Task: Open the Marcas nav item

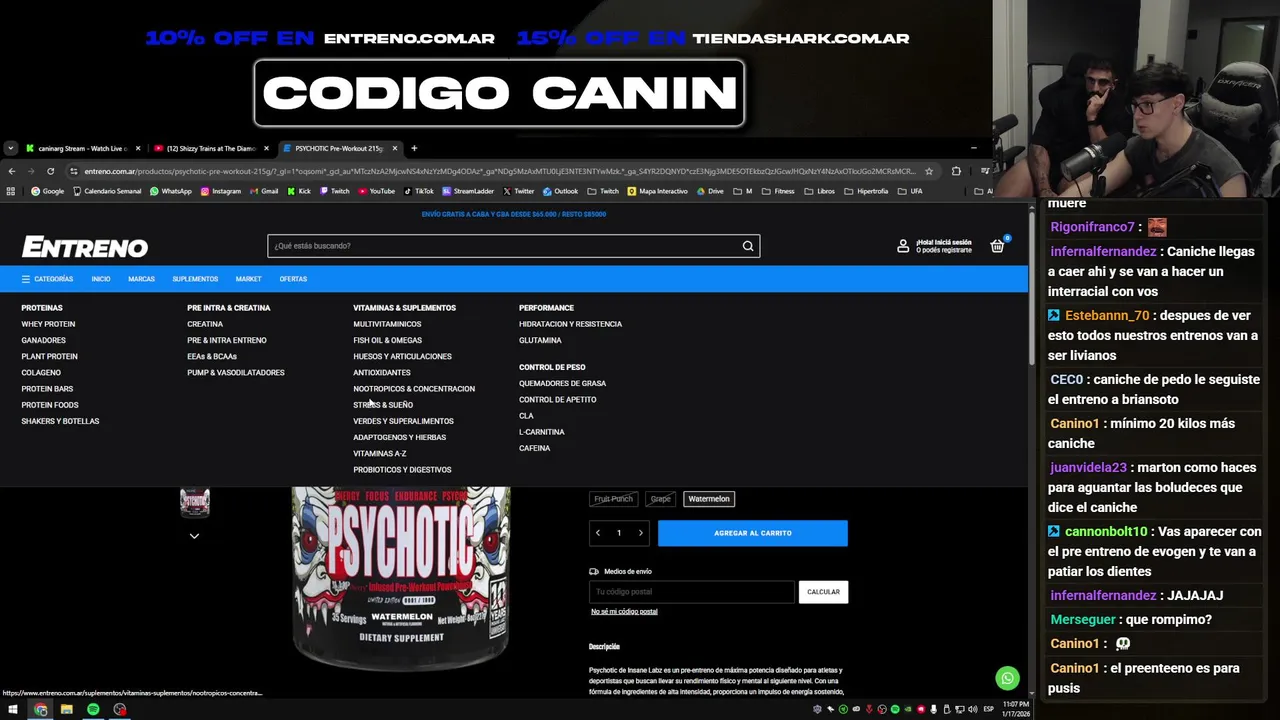Action: 141,279
